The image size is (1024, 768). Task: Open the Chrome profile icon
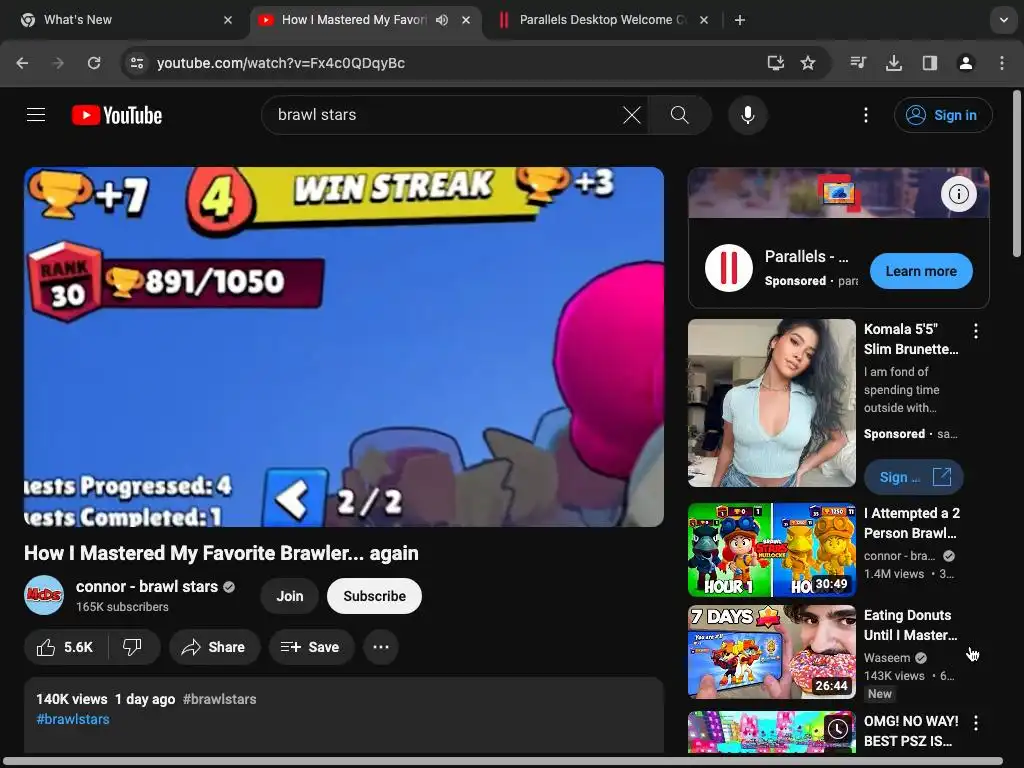966,63
